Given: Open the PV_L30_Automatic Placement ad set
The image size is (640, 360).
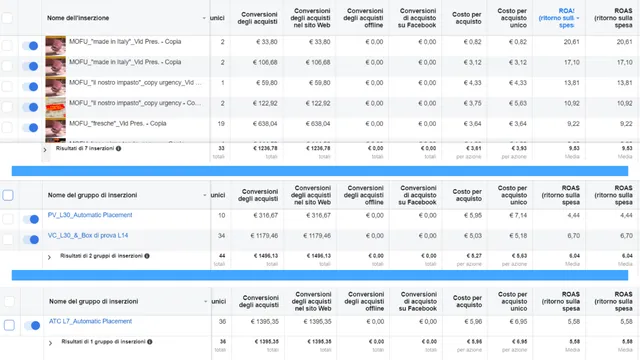Looking at the screenshot, I should coord(90,215).
